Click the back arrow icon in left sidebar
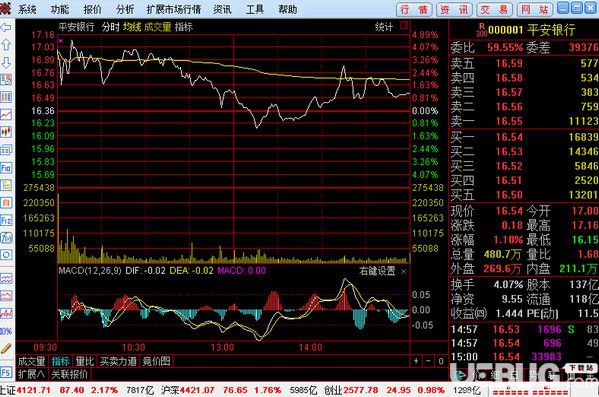The height and width of the screenshot is (397, 599). (6, 28)
